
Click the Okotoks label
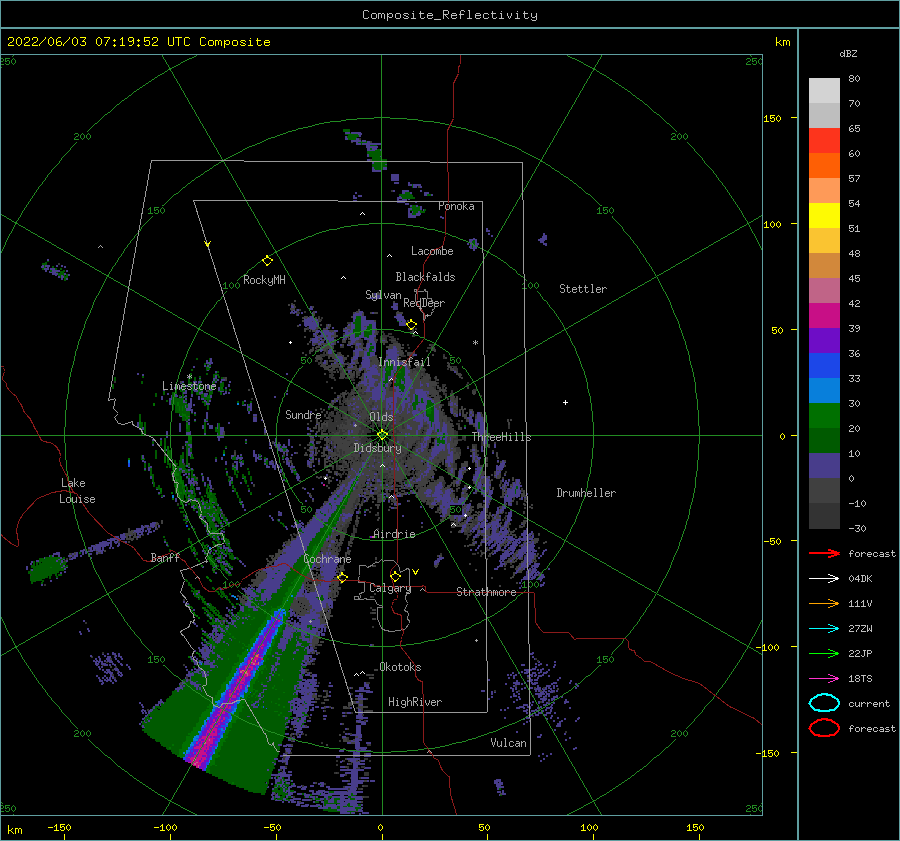tap(400, 667)
